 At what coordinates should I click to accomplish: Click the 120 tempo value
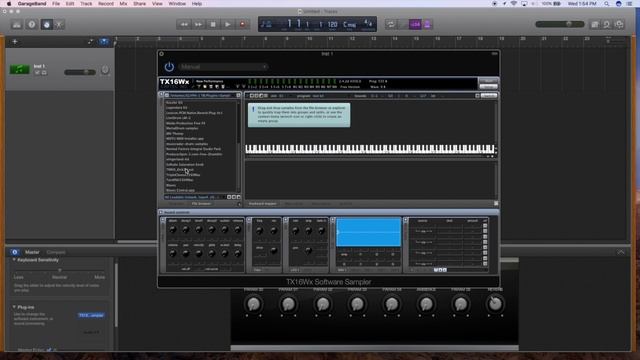(332, 24)
